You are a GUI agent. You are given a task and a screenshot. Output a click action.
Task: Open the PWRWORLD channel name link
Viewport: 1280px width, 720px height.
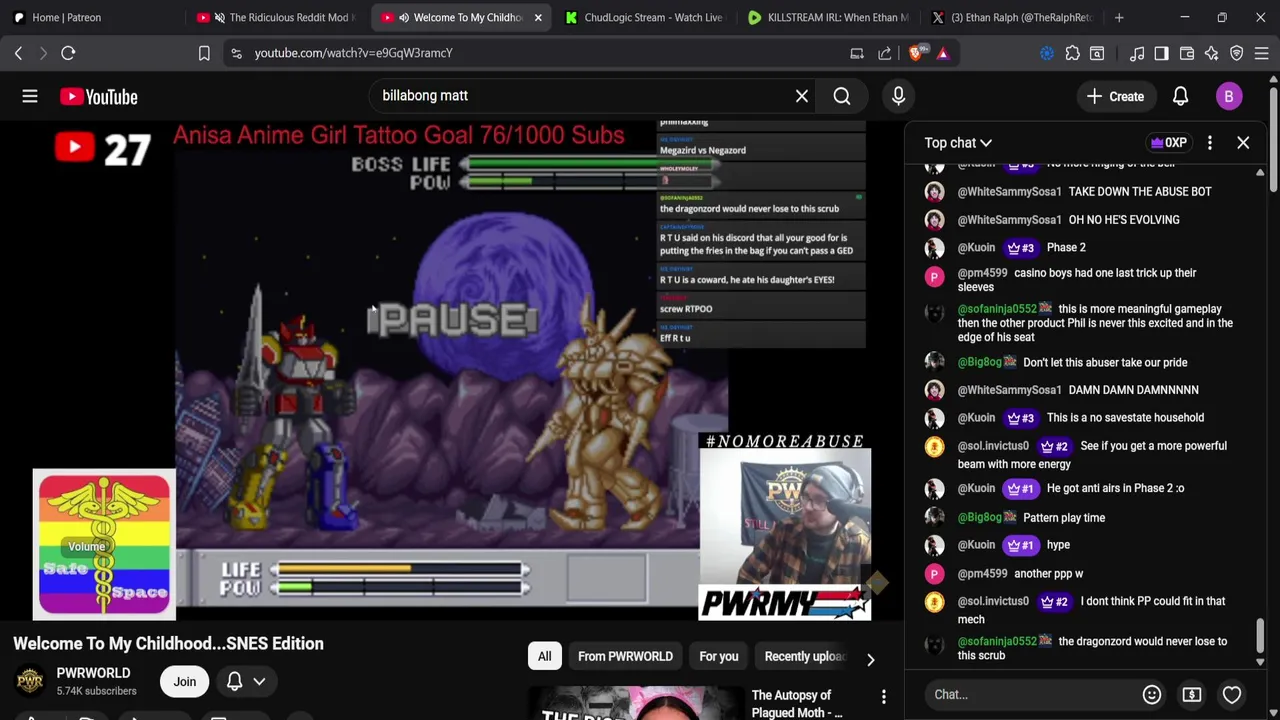click(93, 673)
